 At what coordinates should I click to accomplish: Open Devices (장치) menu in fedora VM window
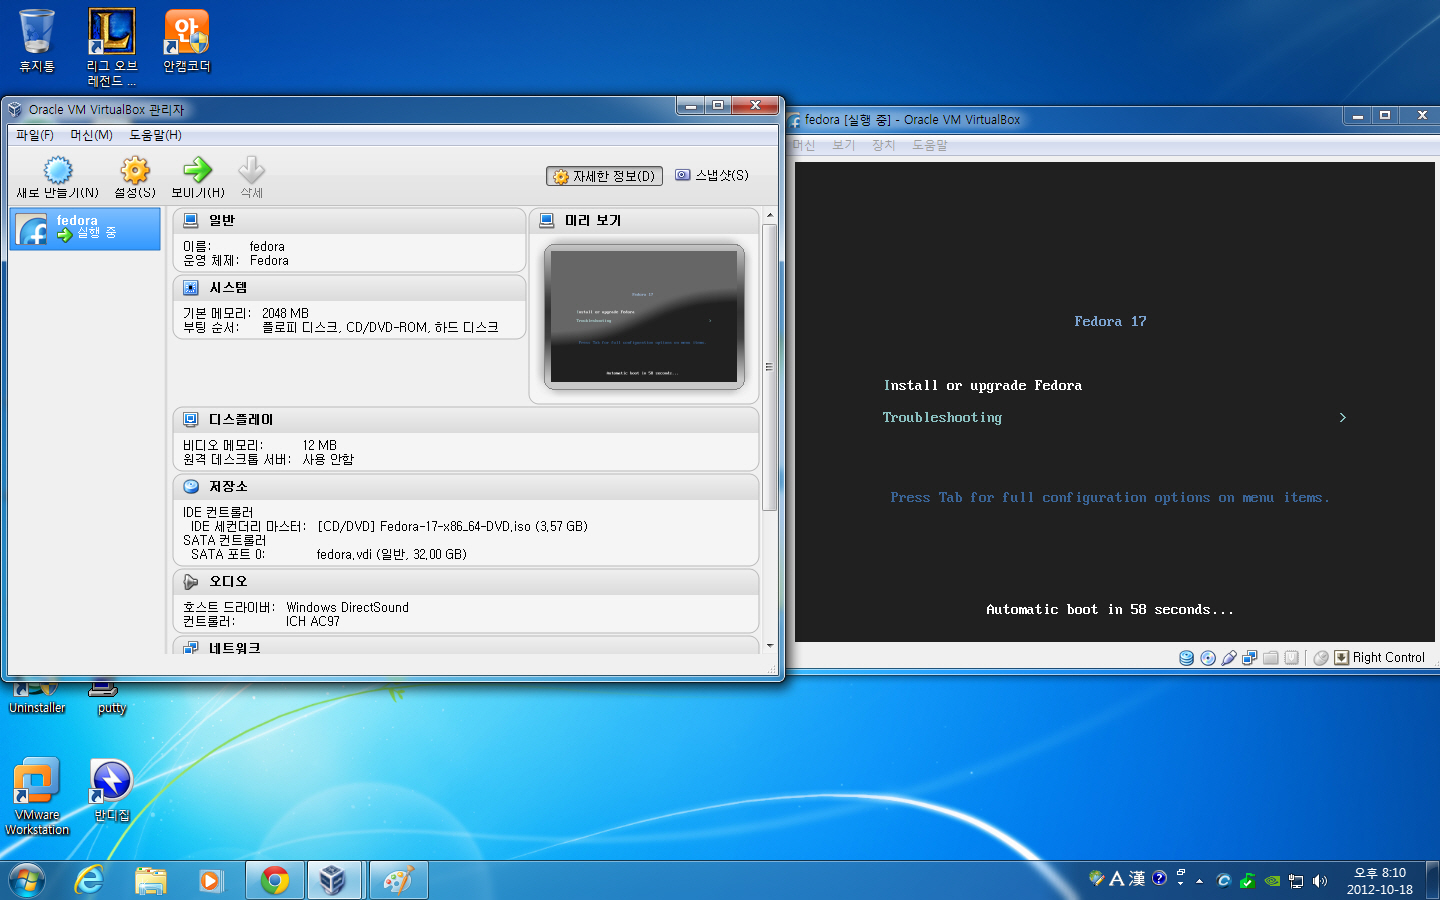(x=884, y=145)
